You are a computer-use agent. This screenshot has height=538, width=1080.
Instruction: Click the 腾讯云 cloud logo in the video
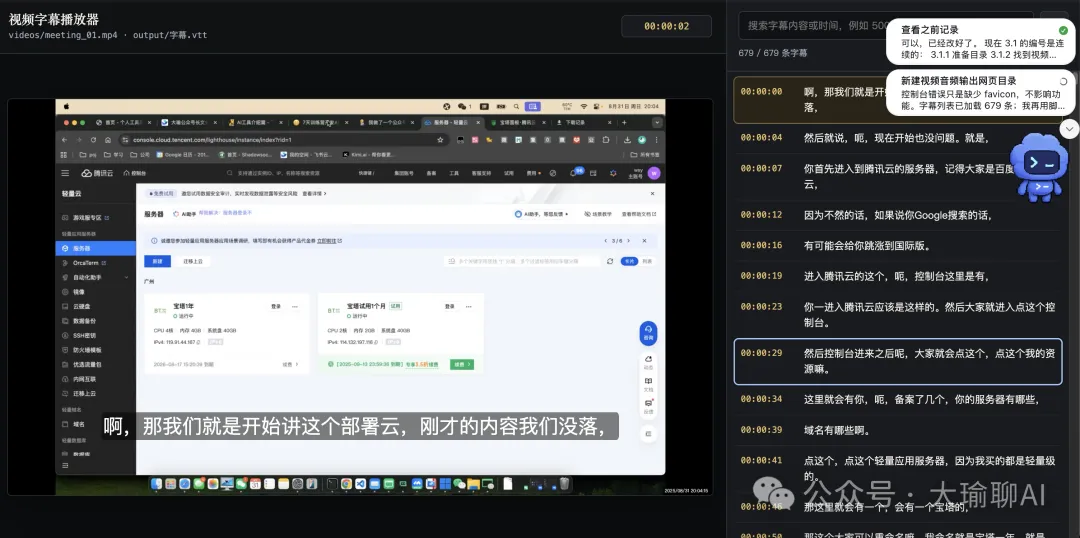point(96,173)
